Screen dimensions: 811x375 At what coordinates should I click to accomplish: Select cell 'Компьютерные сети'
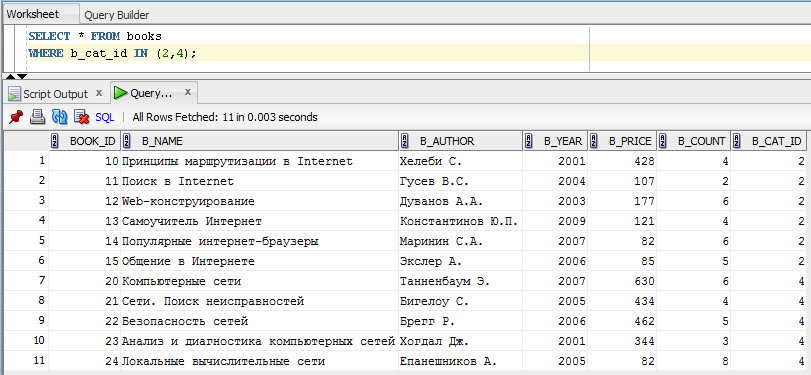(260, 281)
